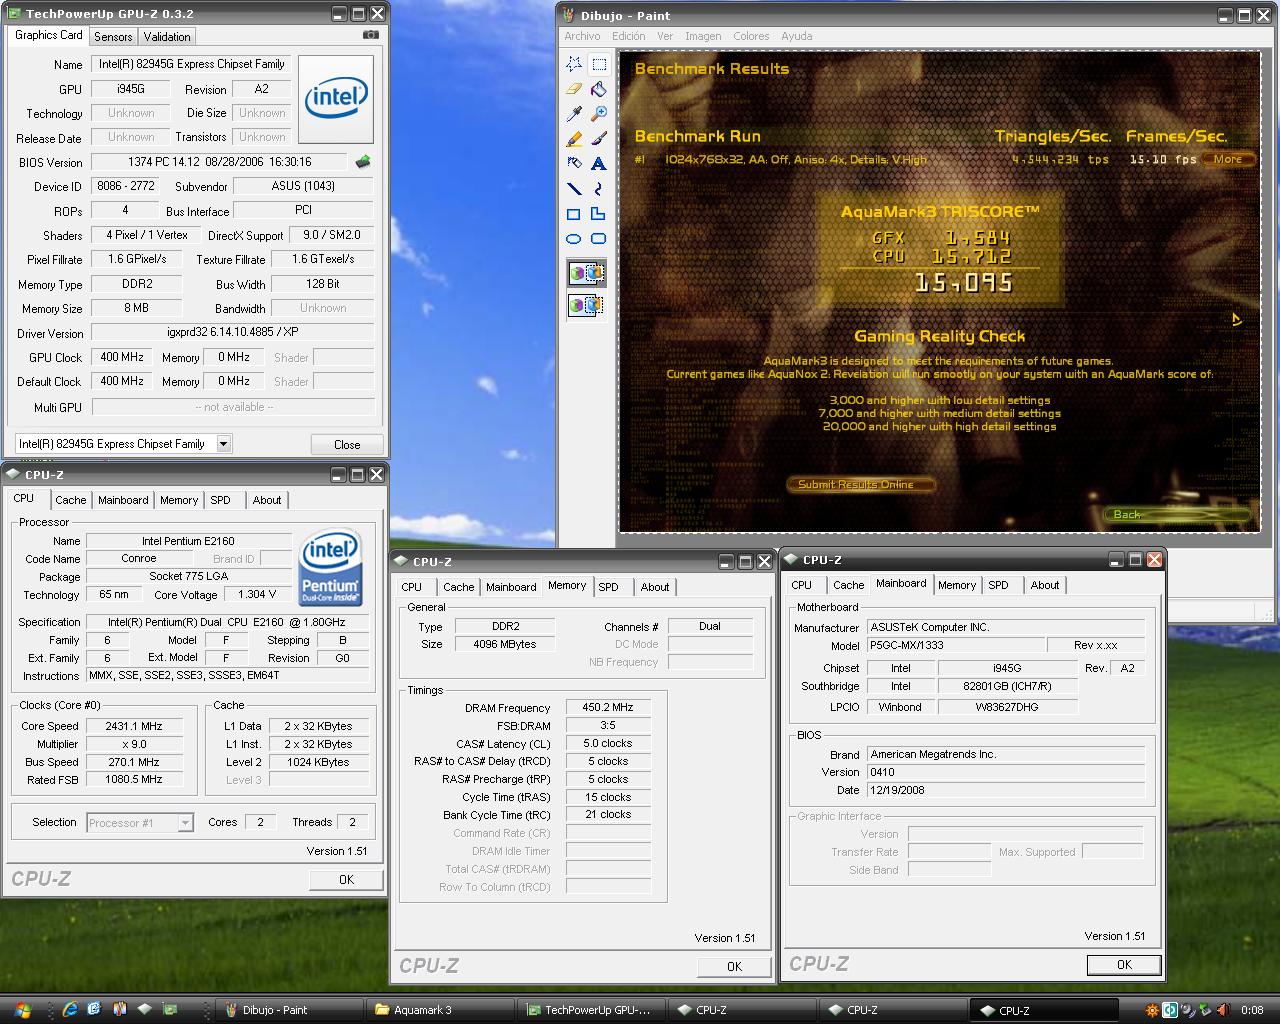1280x1024 pixels.
Task: Pick the Fill With Color bucket tool
Action: (598, 89)
